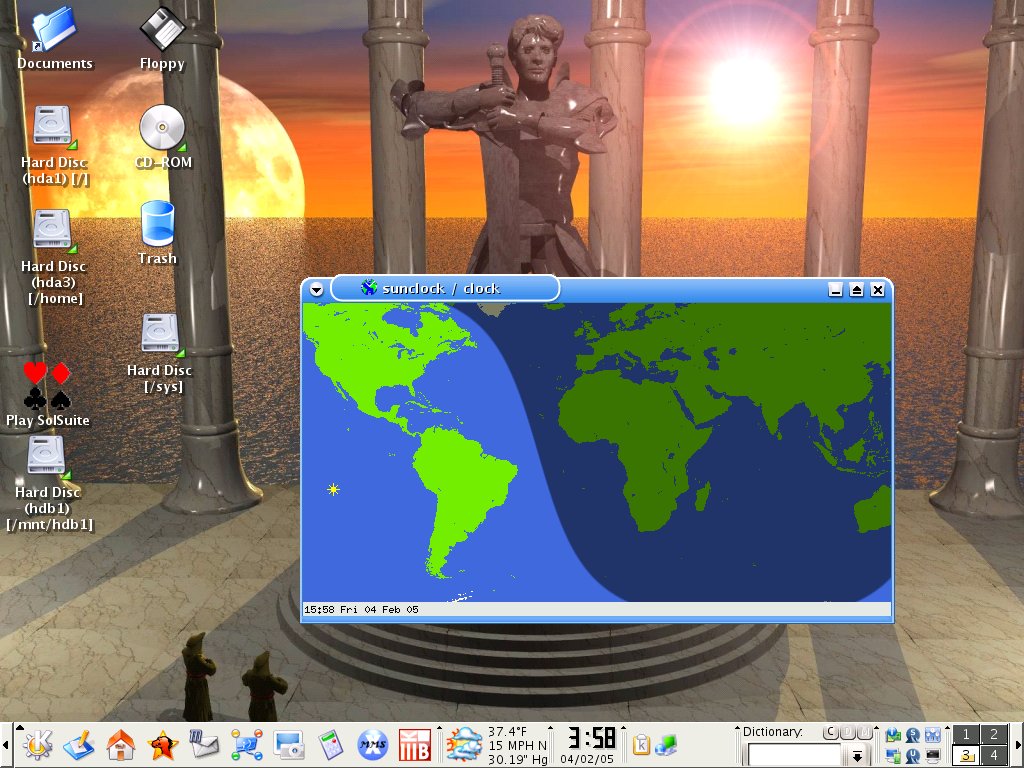This screenshot has width=1024, height=768.
Task: Open the calculator from the panel
Action: [330, 744]
